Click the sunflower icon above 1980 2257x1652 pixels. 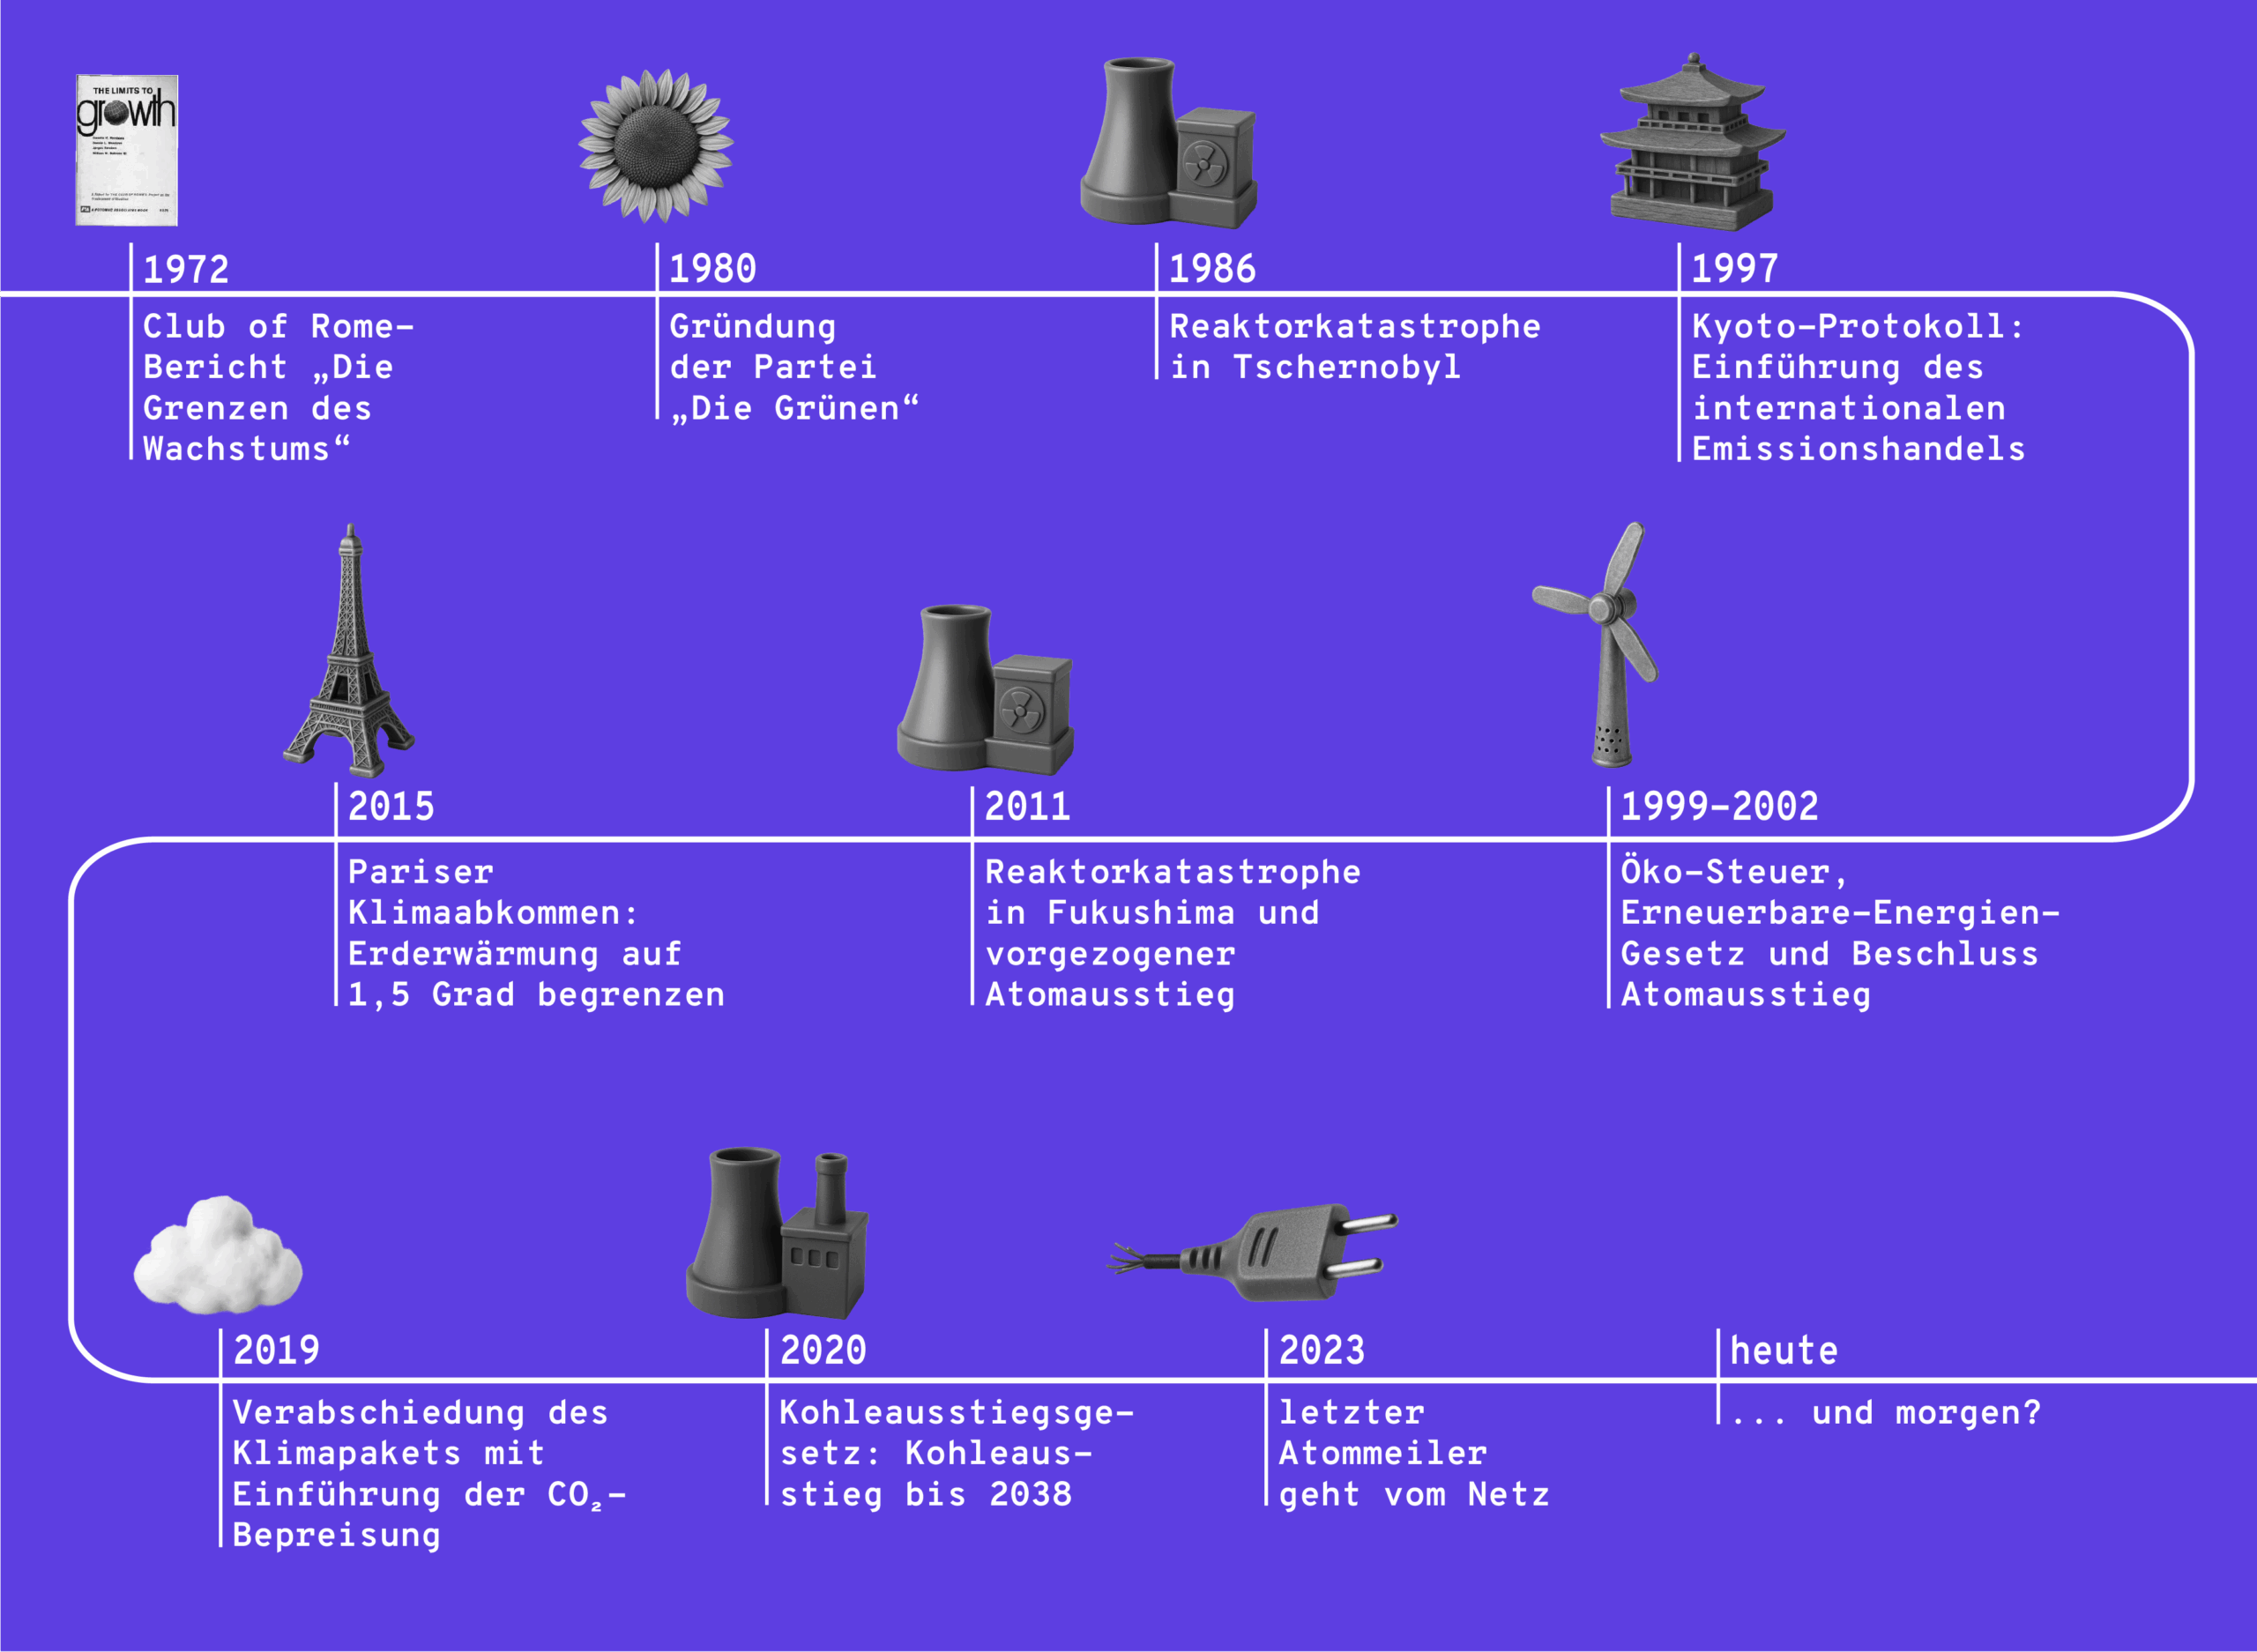[656, 146]
